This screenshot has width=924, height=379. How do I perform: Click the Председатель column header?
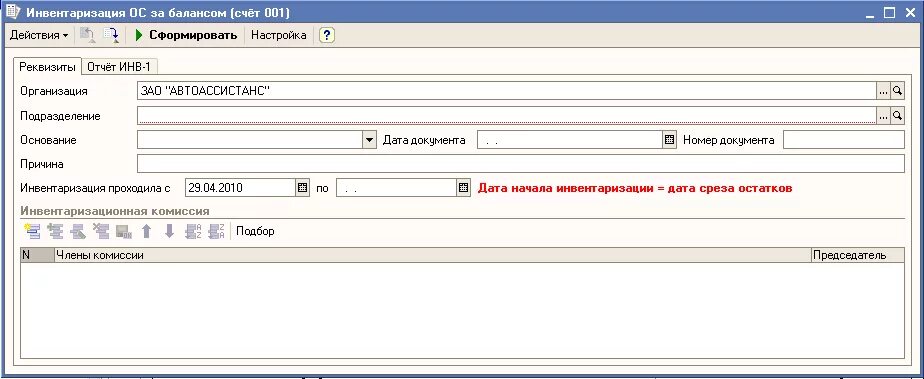click(857, 255)
